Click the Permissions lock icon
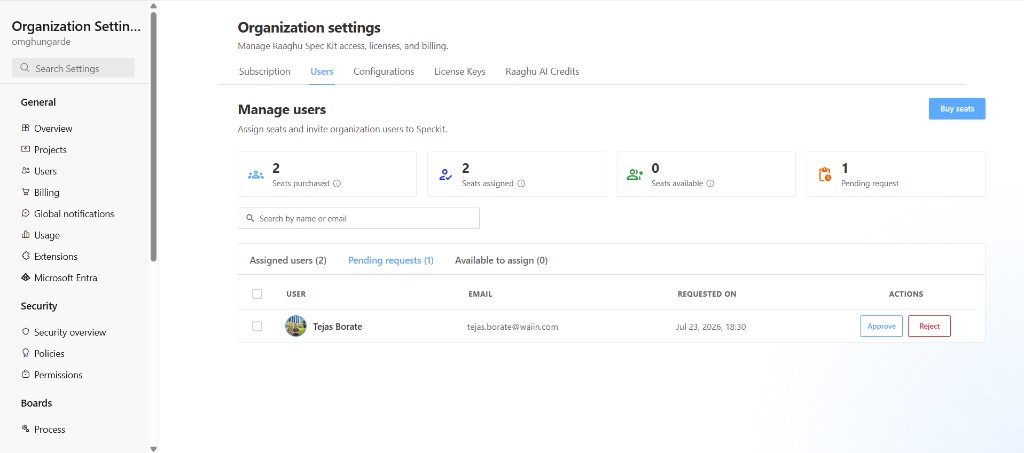 tap(25, 375)
